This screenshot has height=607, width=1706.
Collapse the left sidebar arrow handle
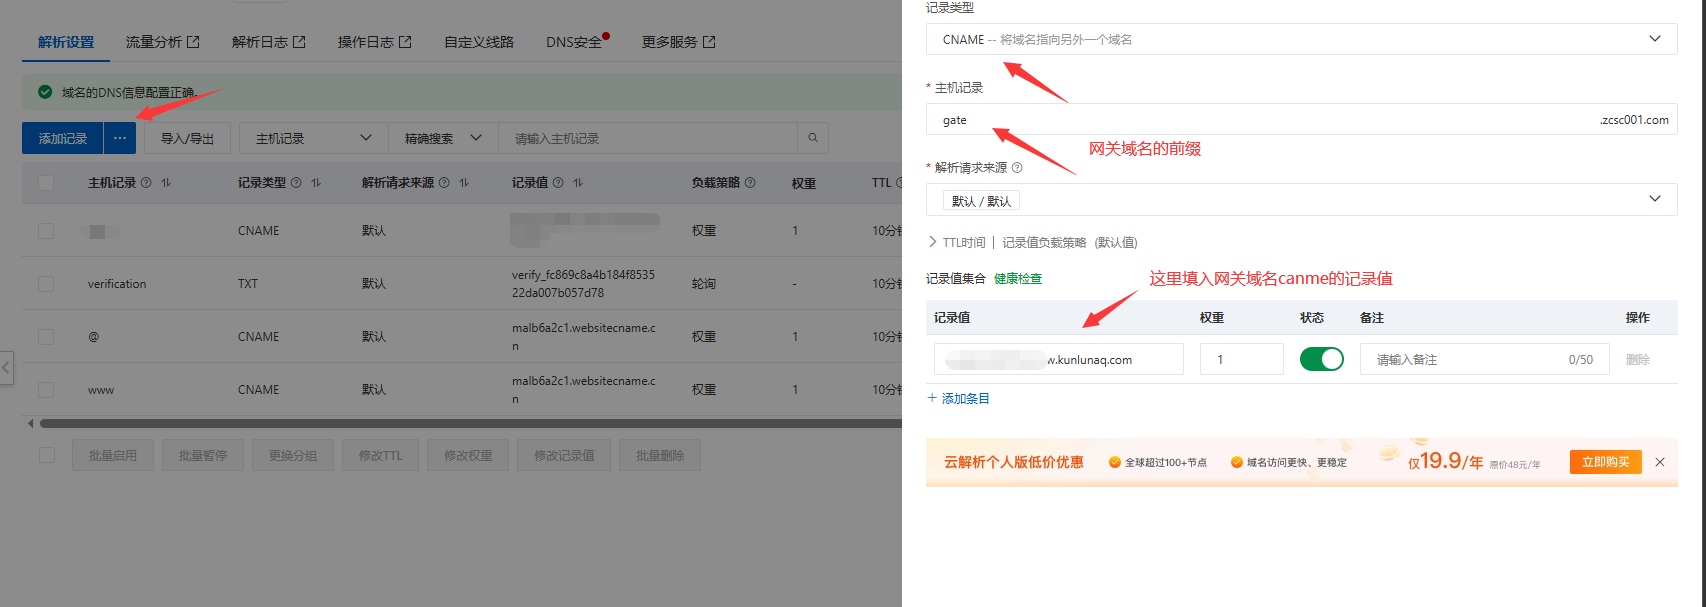pyautogui.click(x=6, y=367)
